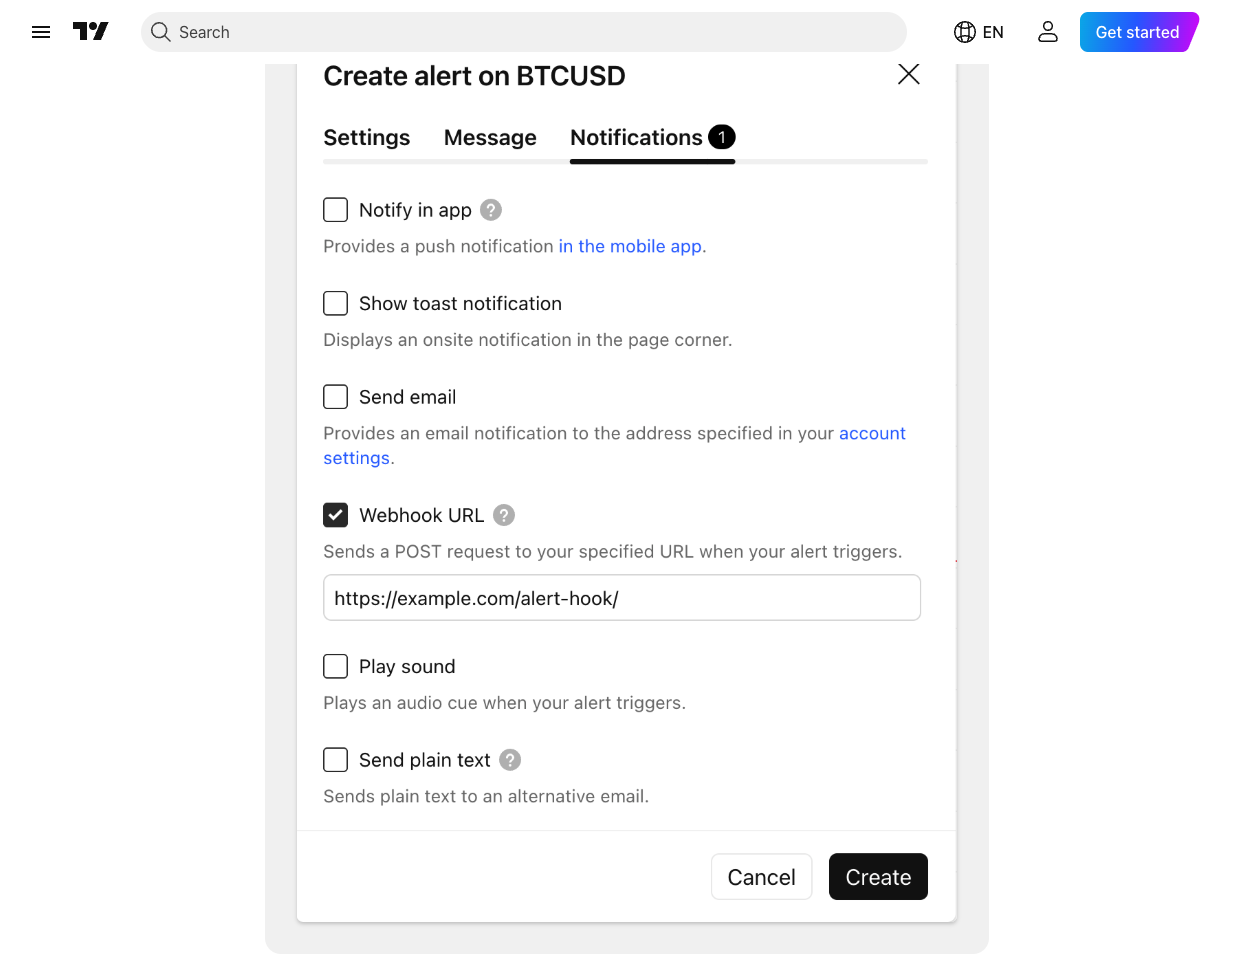The width and height of the screenshot is (1234, 954).
Task: Click the help icon beside Webhook URL
Action: tap(504, 515)
